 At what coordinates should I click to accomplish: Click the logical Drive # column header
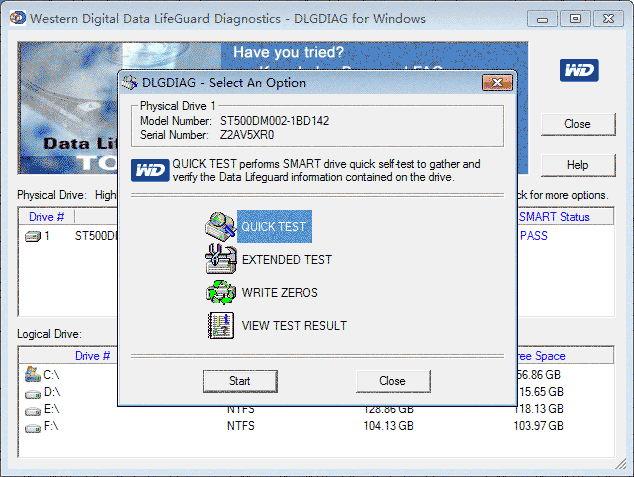click(x=92, y=356)
